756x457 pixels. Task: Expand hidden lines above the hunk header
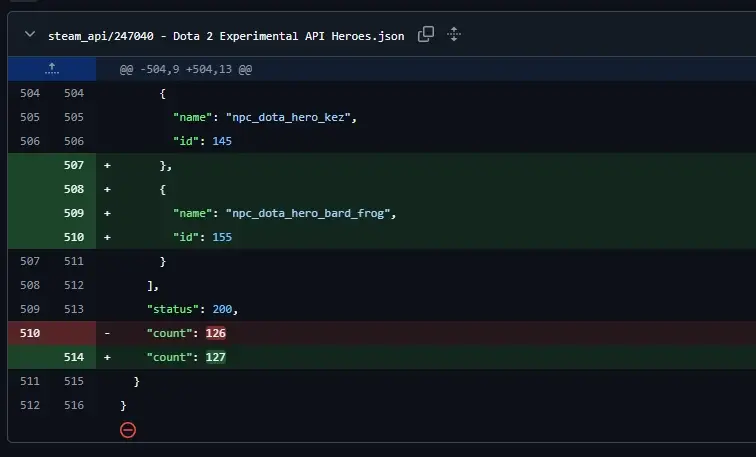coord(52,69)
